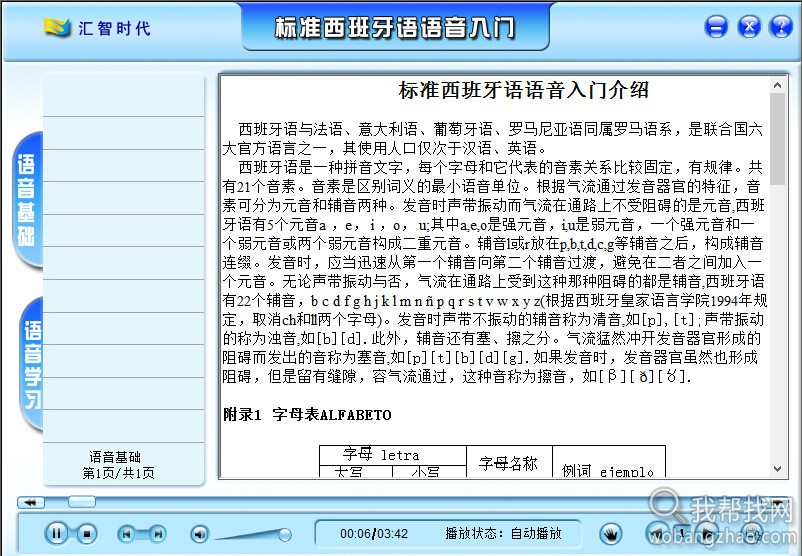Screen dimensions: 802x556
Task: Click the 汇智时代 logo
Action: (x=97, y=28)
